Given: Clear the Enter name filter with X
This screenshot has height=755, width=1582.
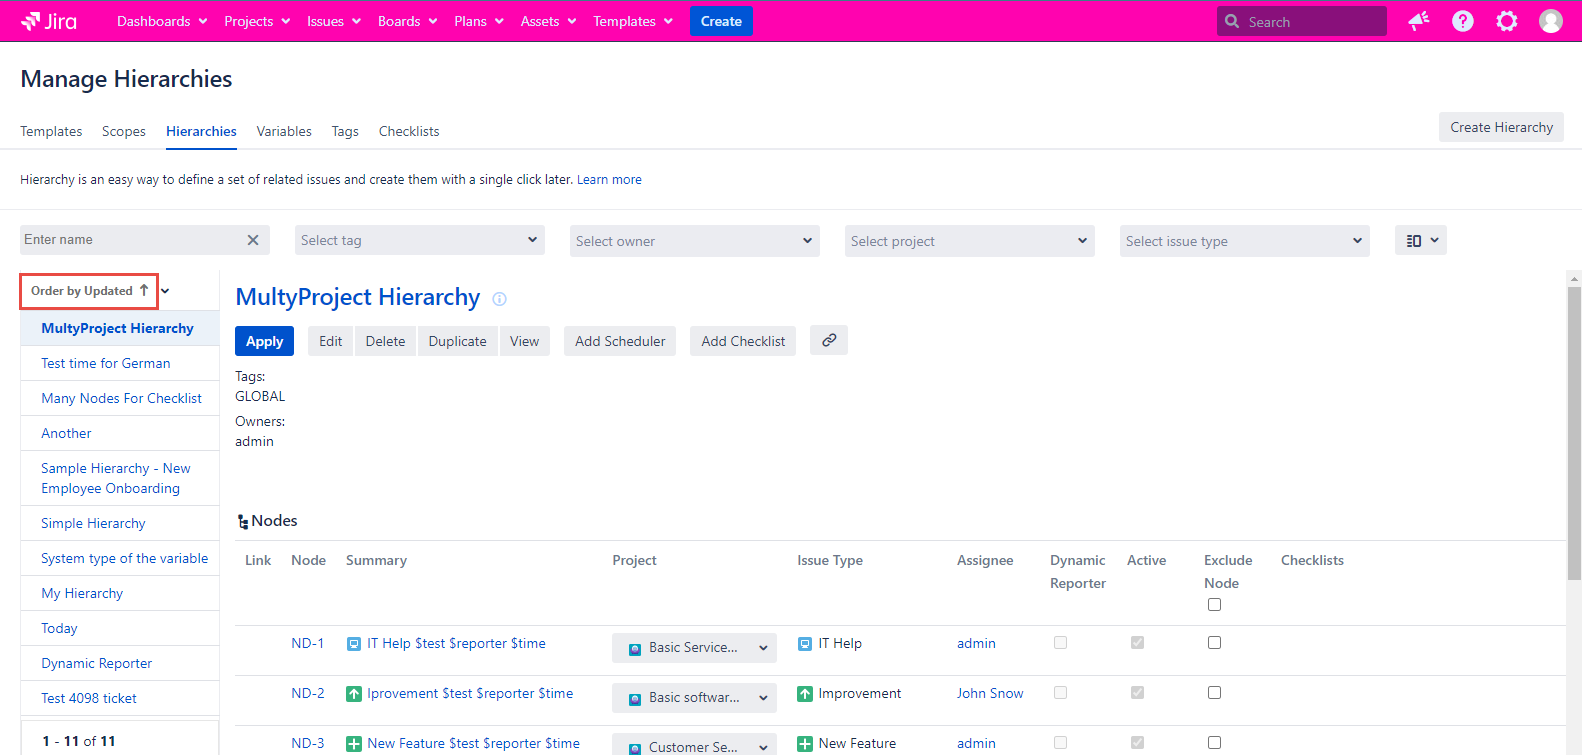Looking at the screenshot, I should tap(253, 240).
